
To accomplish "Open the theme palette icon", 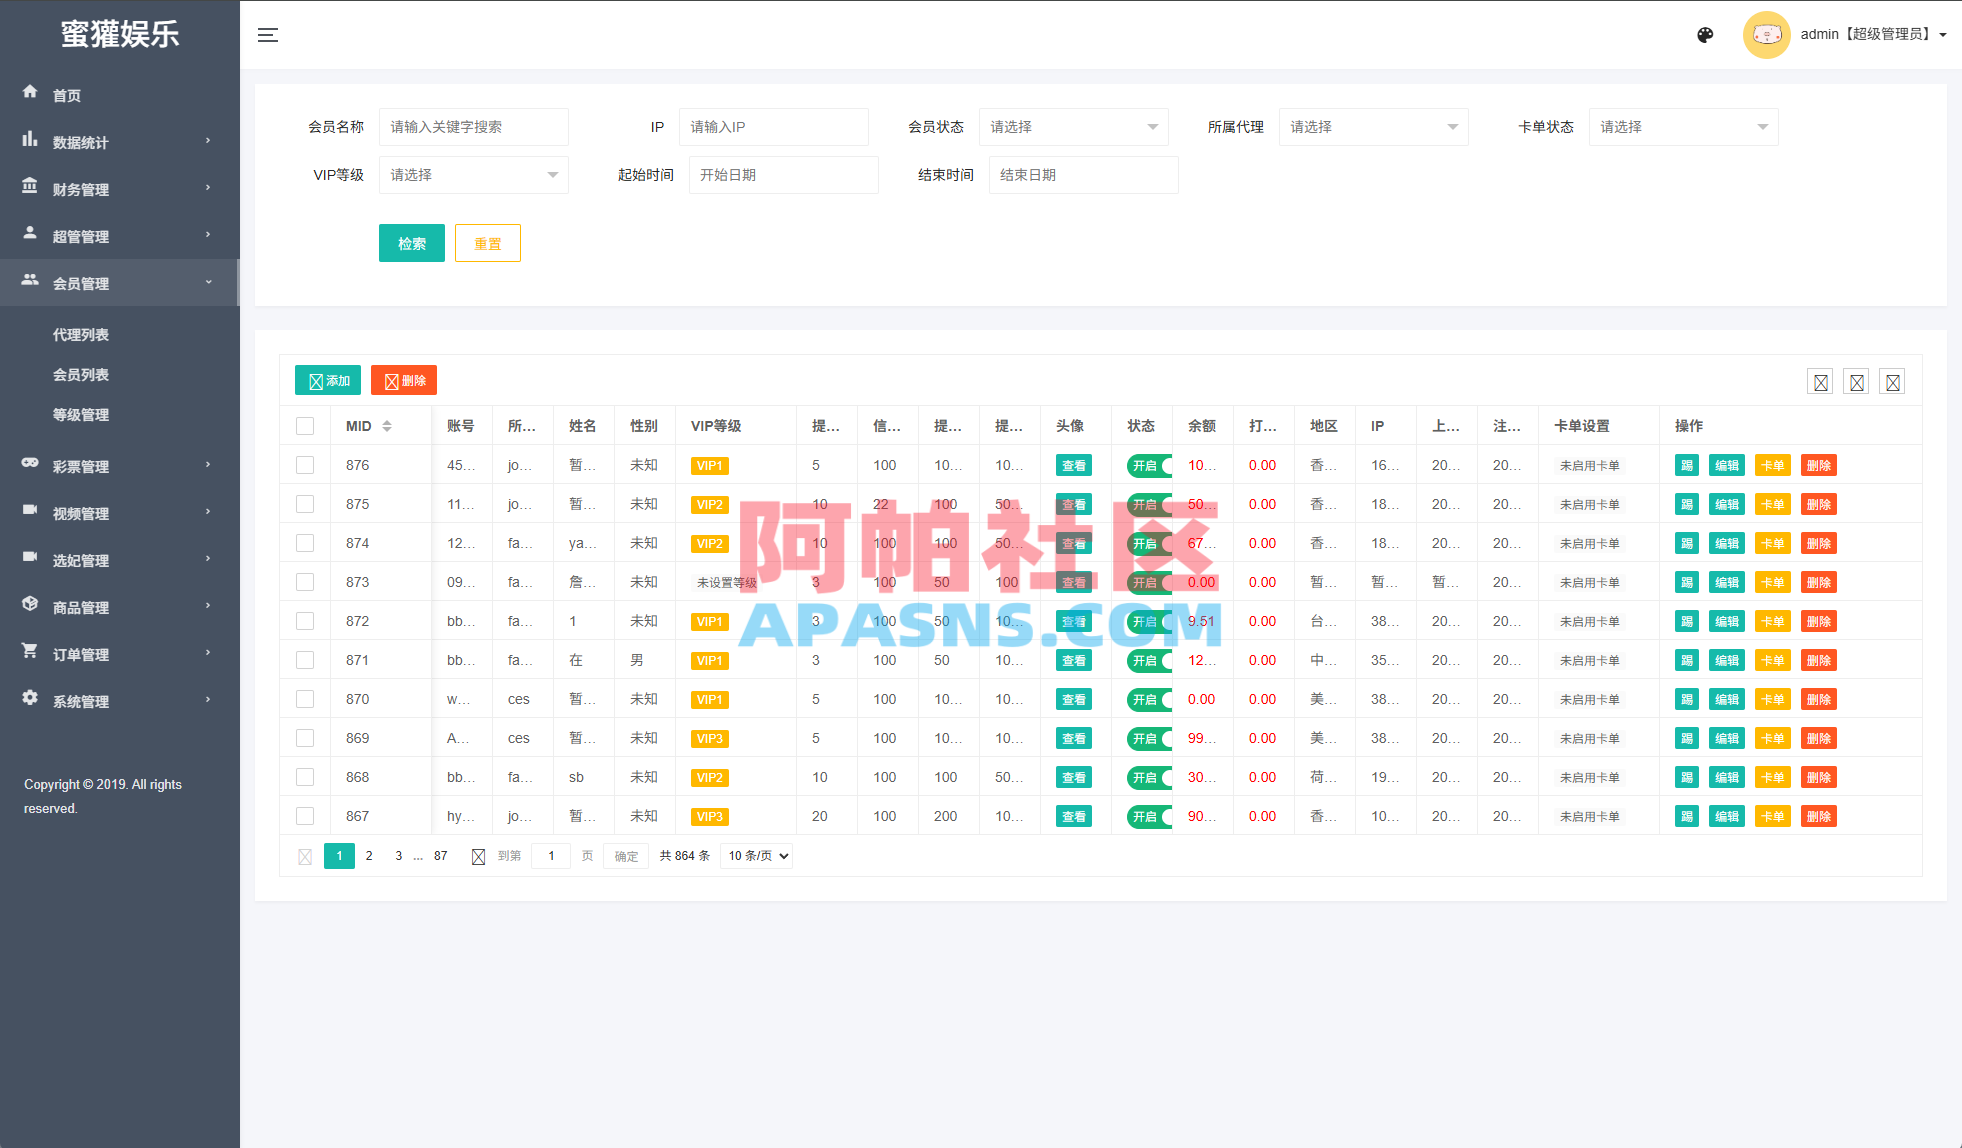I will [x=1705, y=35].
